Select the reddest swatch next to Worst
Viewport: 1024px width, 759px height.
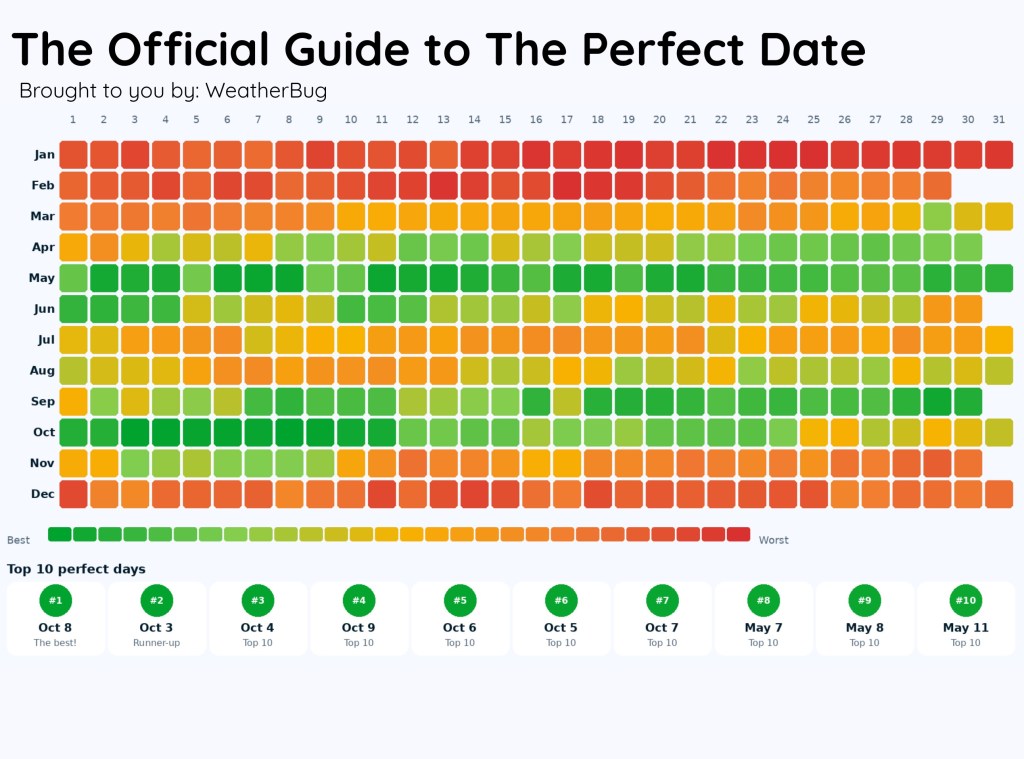[x=738, y=534]
